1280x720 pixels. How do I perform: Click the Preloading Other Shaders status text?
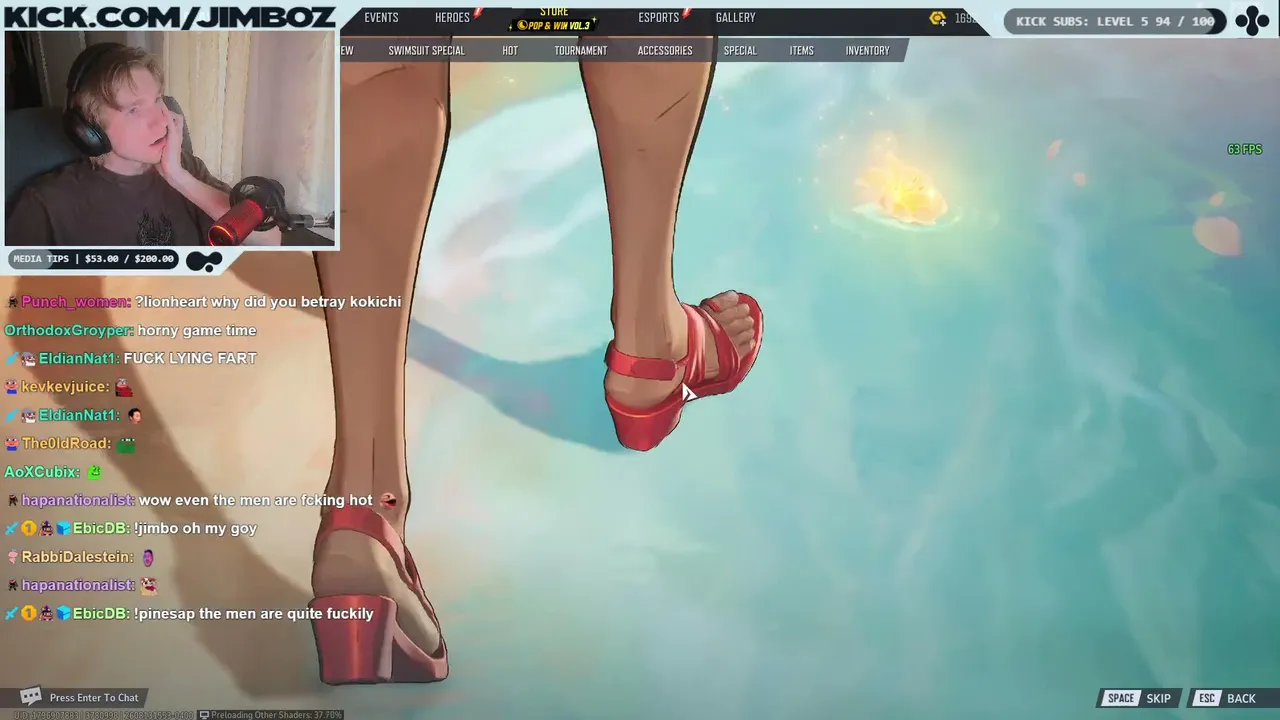tap(276, 715)
